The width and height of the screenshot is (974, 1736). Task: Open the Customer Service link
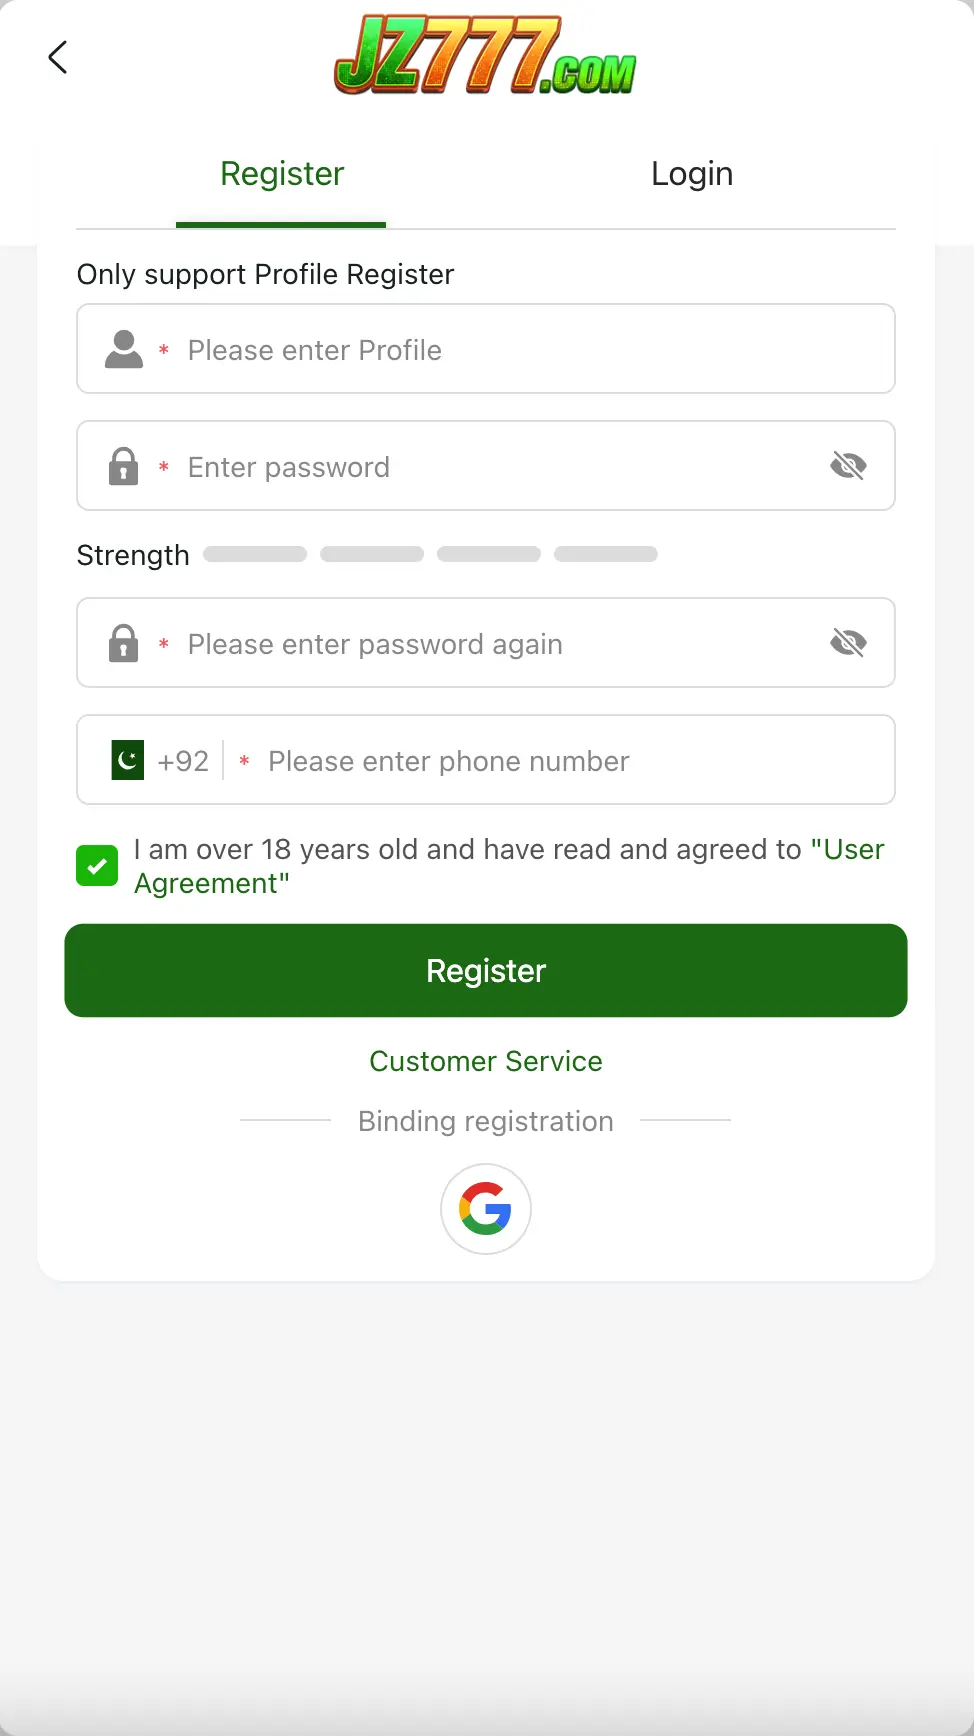(486, 1061)
